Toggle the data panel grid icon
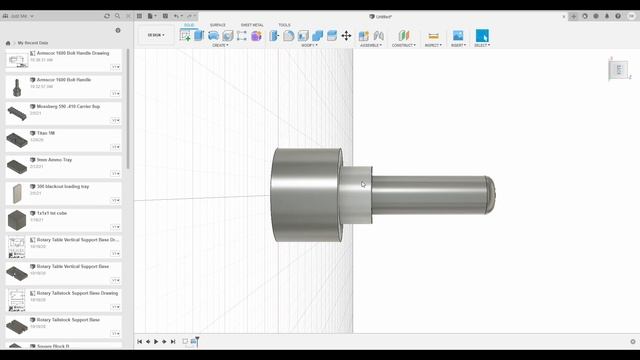 139,16
